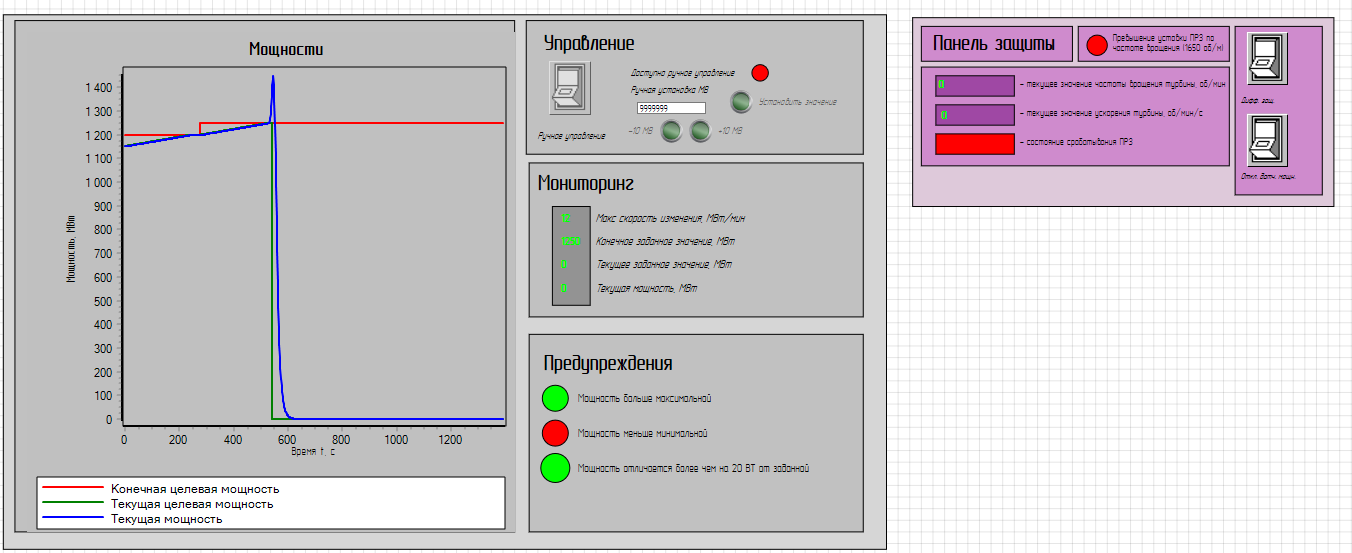1352x553 pixels.
Task: Click 'Текущая мощность' blue legend entry
Action: [x=167, y=519]
